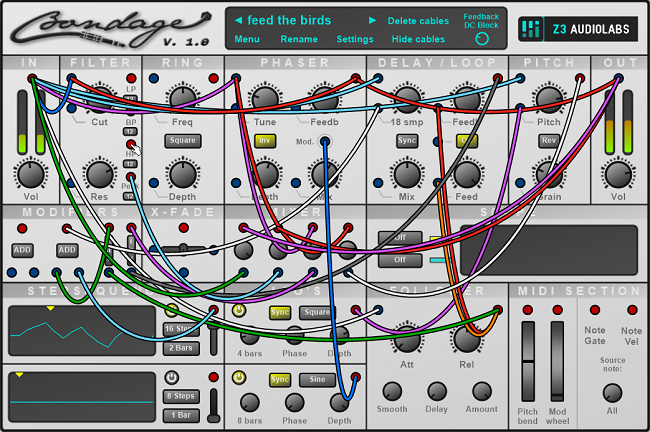Go to the previous preset arrow
The height and width of the screenshot is (432, 650).
[238, 20]
